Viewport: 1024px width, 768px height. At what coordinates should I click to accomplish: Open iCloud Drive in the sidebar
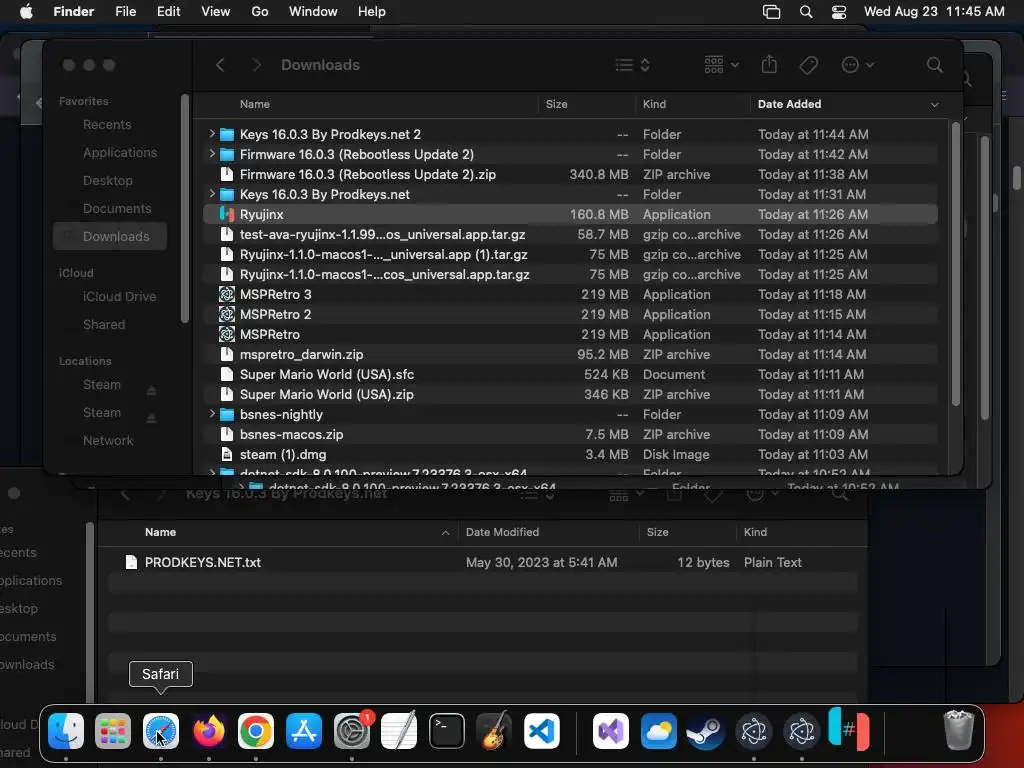[119, 296]
